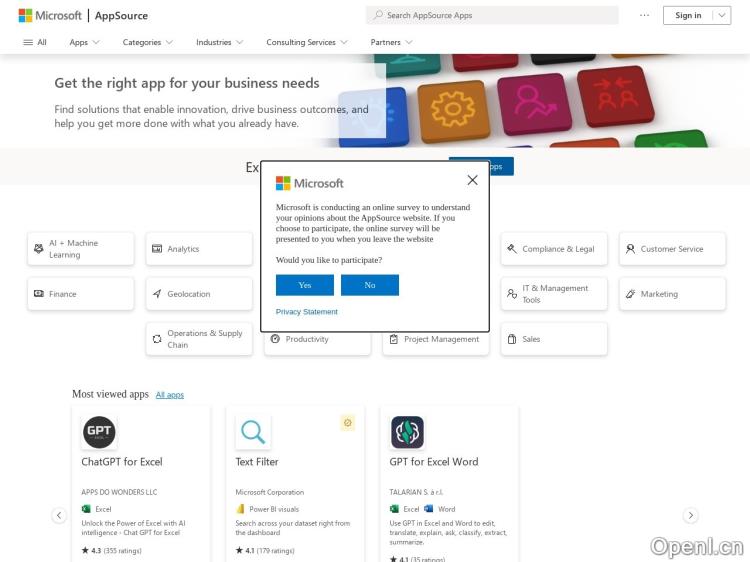The height and width of the screenshot is (562, 750).
Task: Choose the Marketing category tile
Action: point(671,294)
